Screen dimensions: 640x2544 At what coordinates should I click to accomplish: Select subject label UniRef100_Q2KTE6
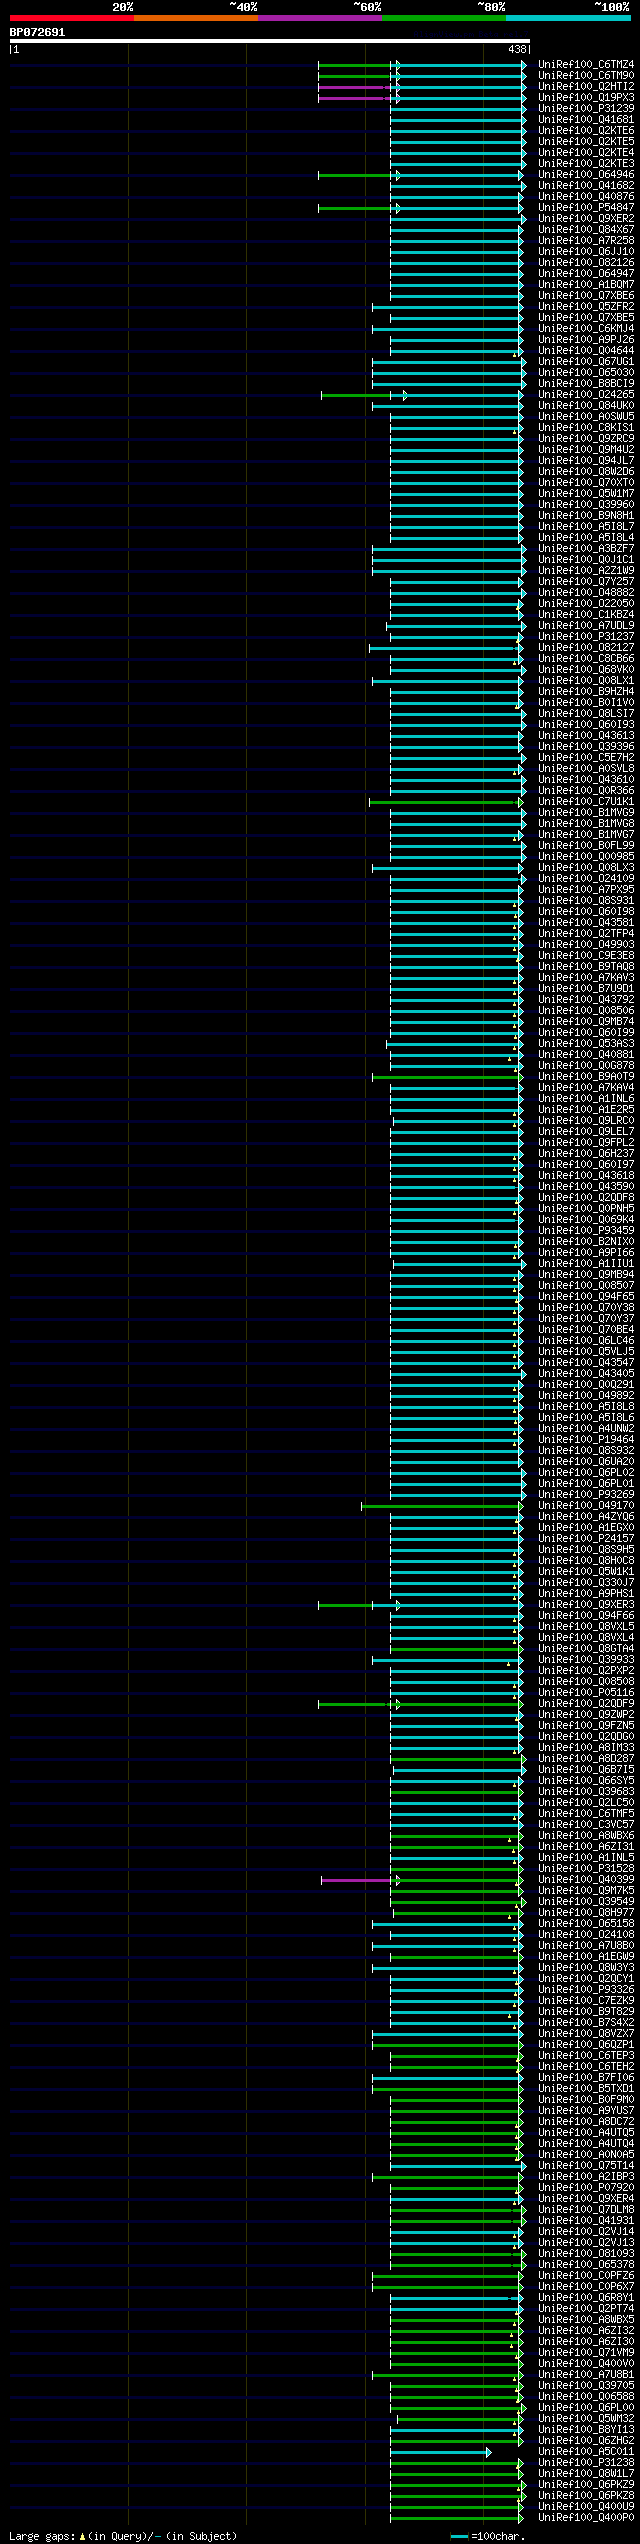pos(586,131)
